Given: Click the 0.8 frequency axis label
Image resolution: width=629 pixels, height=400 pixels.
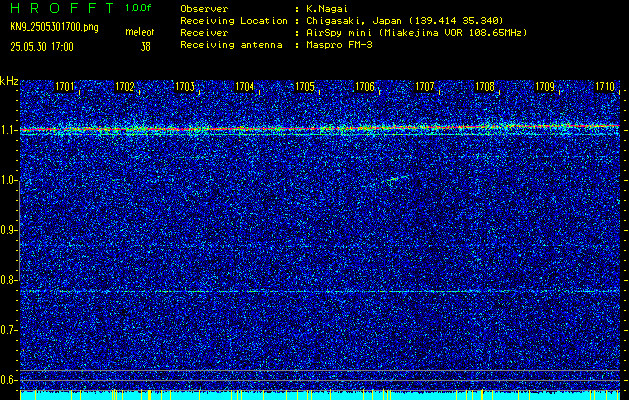Looking at the screenshot, I should click(8, 280).
